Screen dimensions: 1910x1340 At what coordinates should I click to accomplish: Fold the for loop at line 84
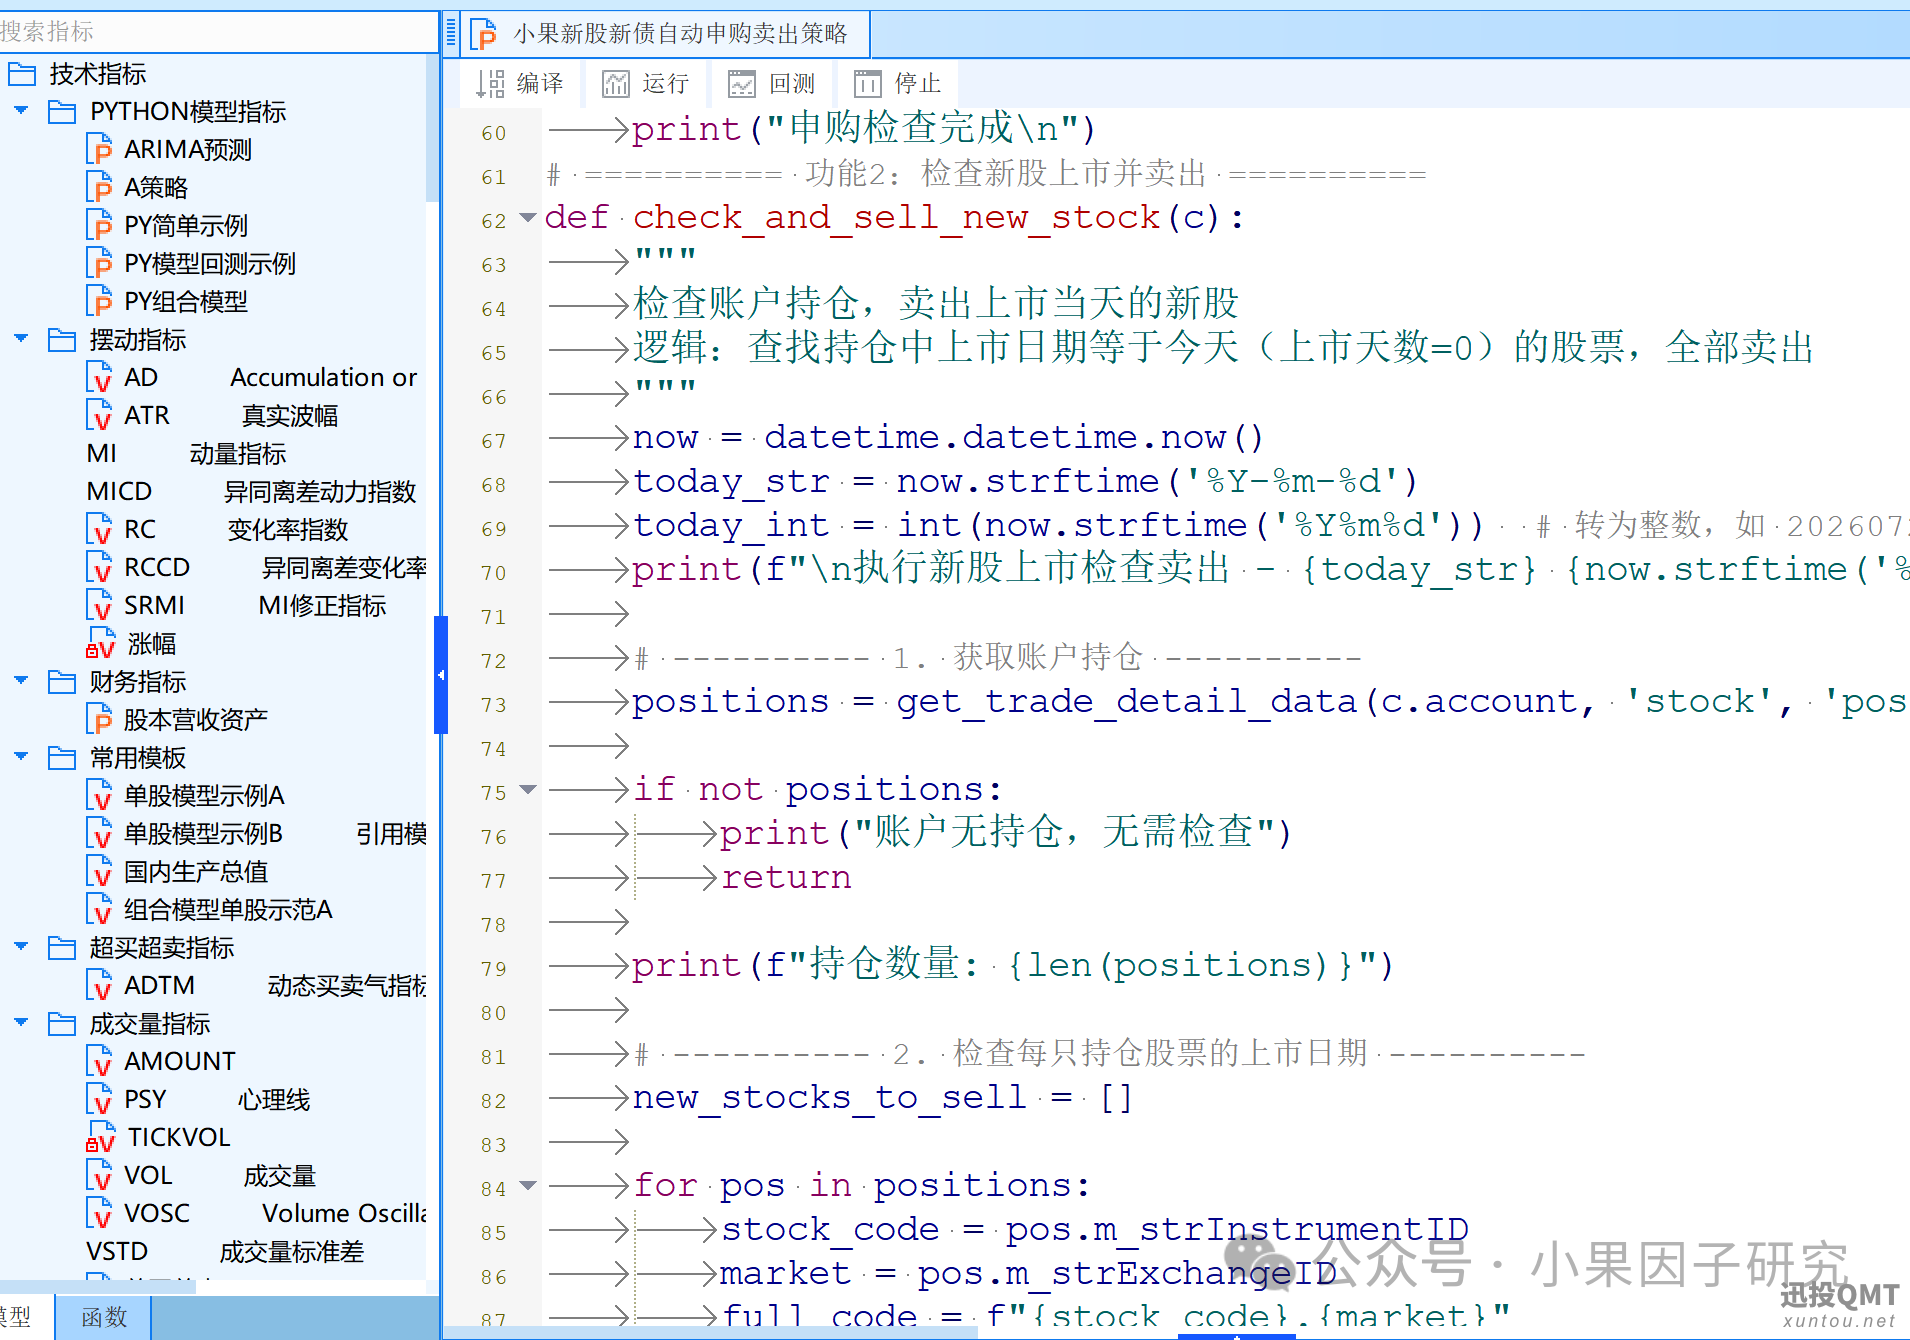pos(528,1186)
